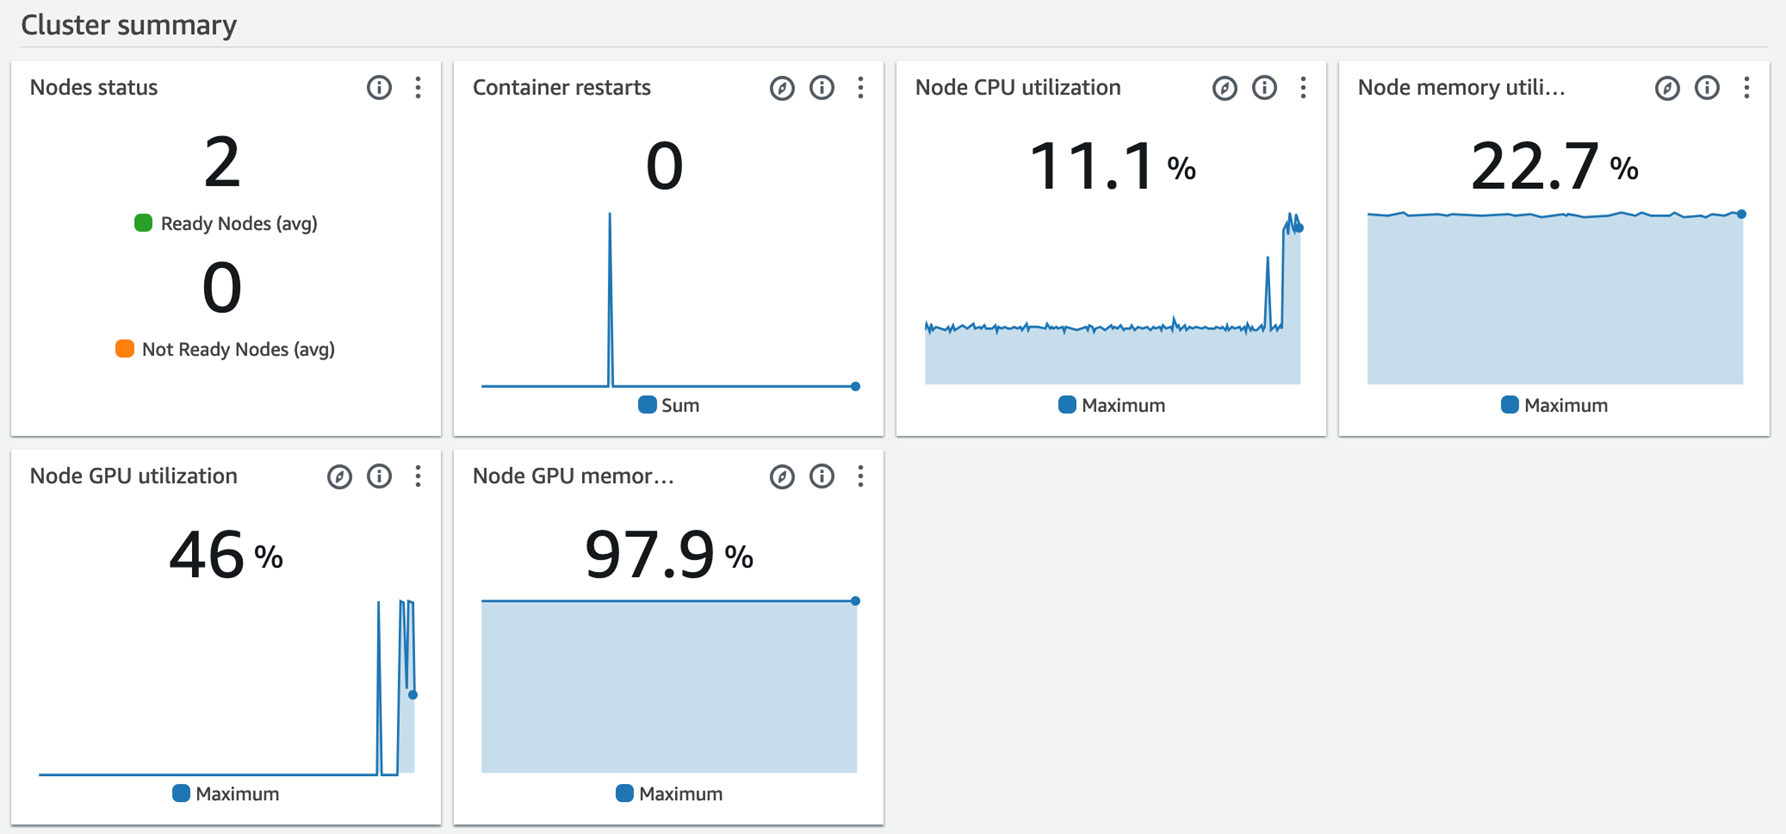
Task: Show info for Container restarts widget
Action: (x=822, y=88)
